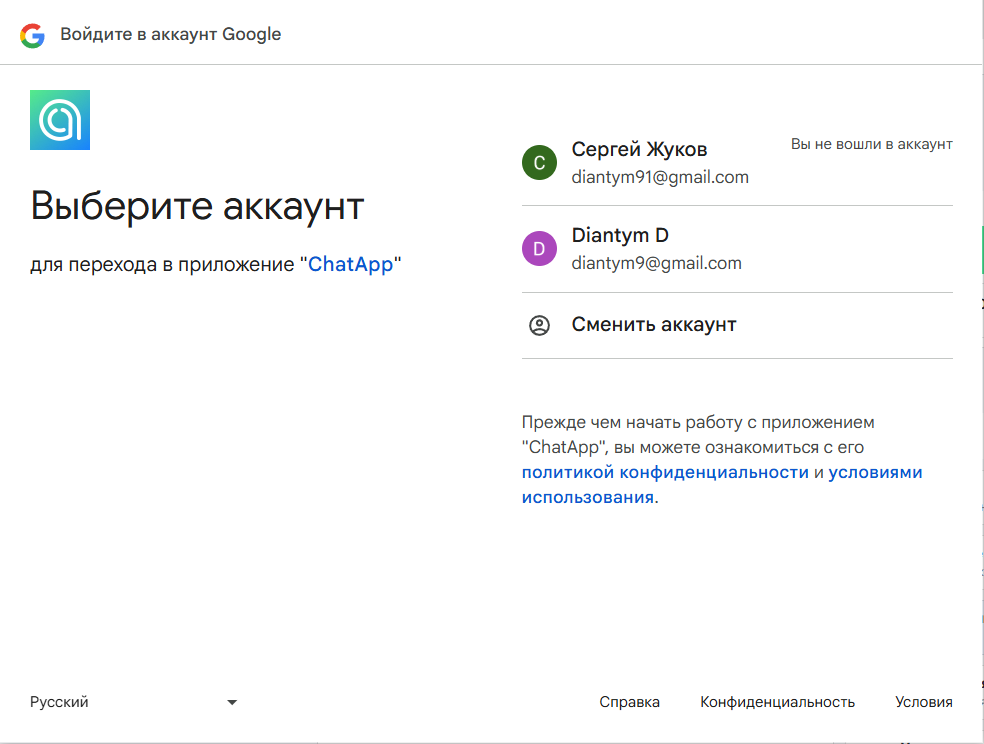The width and height of the screenshot is (984, 744).
Task: Open Конфиденциальность in the footer
Action: point(777,702)
